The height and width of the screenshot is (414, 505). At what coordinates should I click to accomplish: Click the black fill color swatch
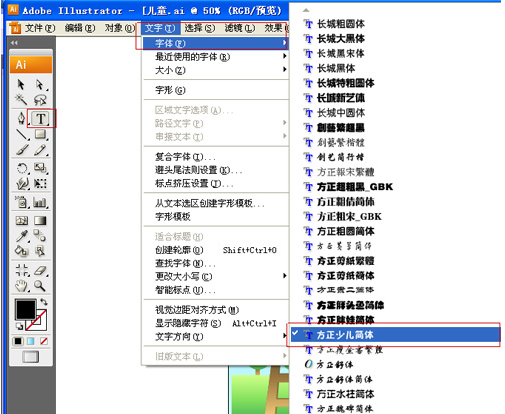[25, 309]
